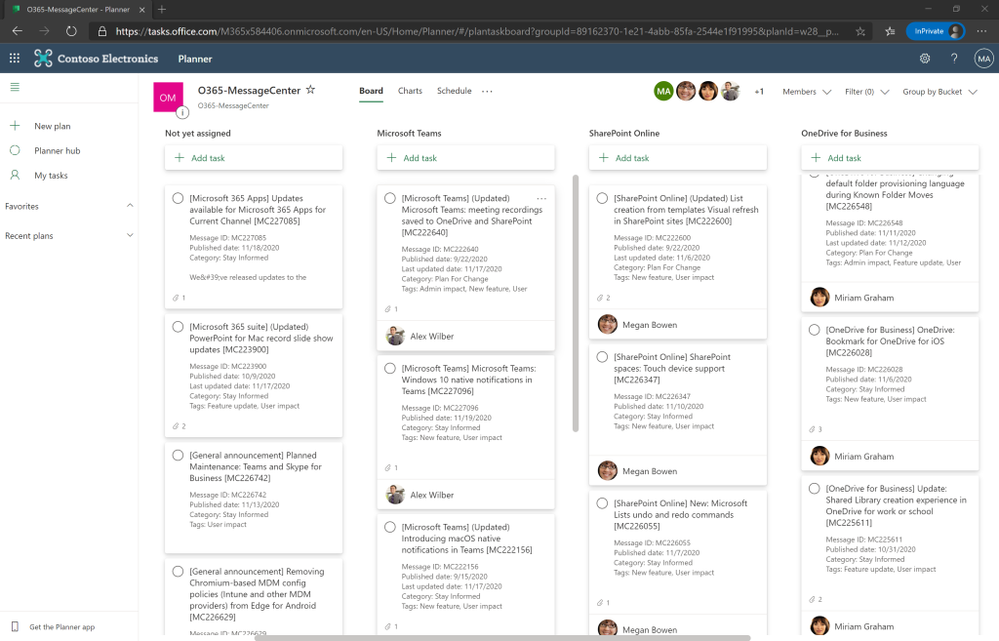Click the Not yet assigned bucket title
Screen dimensions: 999x641
[x=198, y=133]
